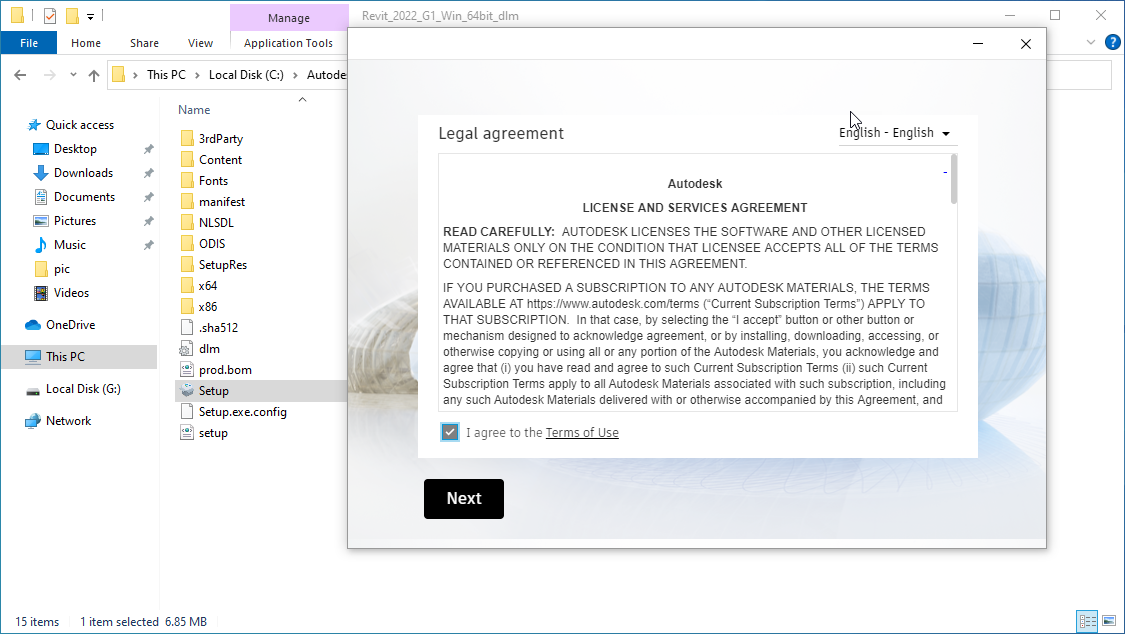Select the ODIS folder icon
The image size is (1125, 634).
[187, 243]
